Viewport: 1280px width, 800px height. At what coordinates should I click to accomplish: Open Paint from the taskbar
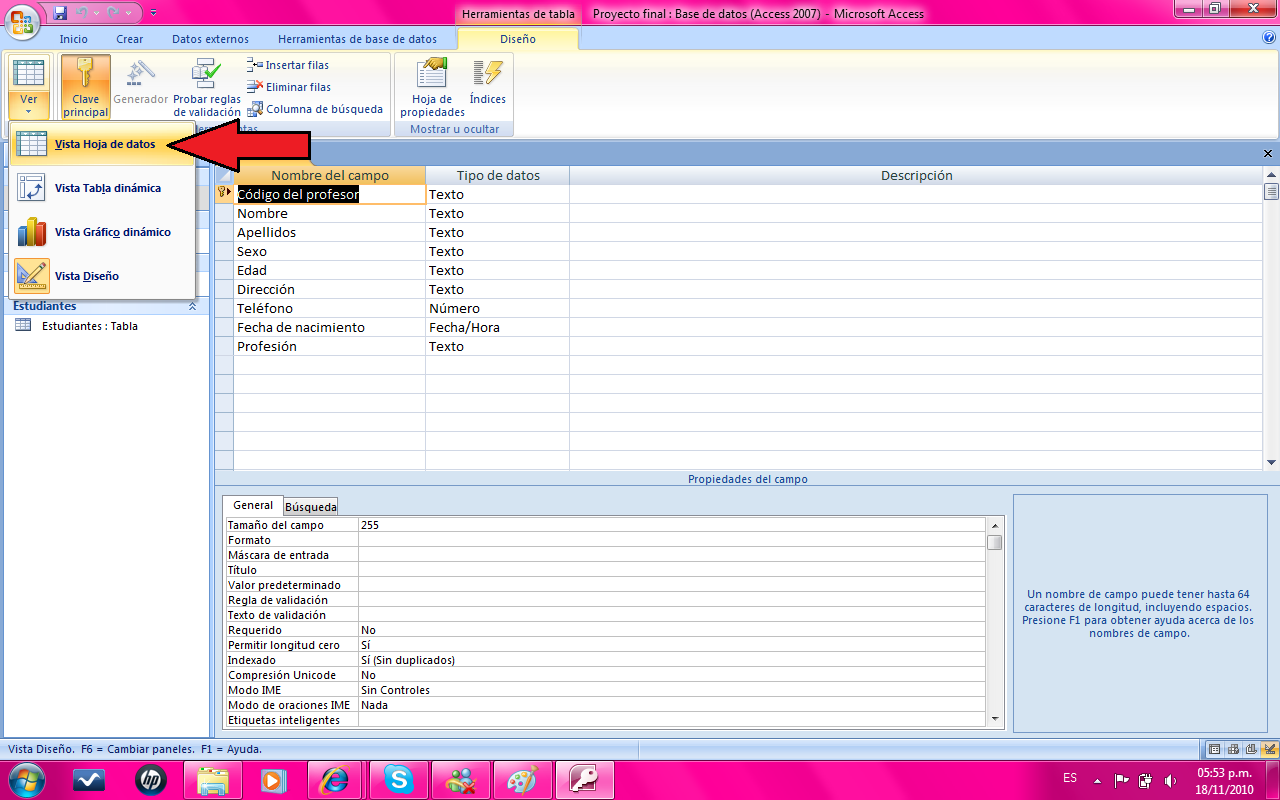521,779
